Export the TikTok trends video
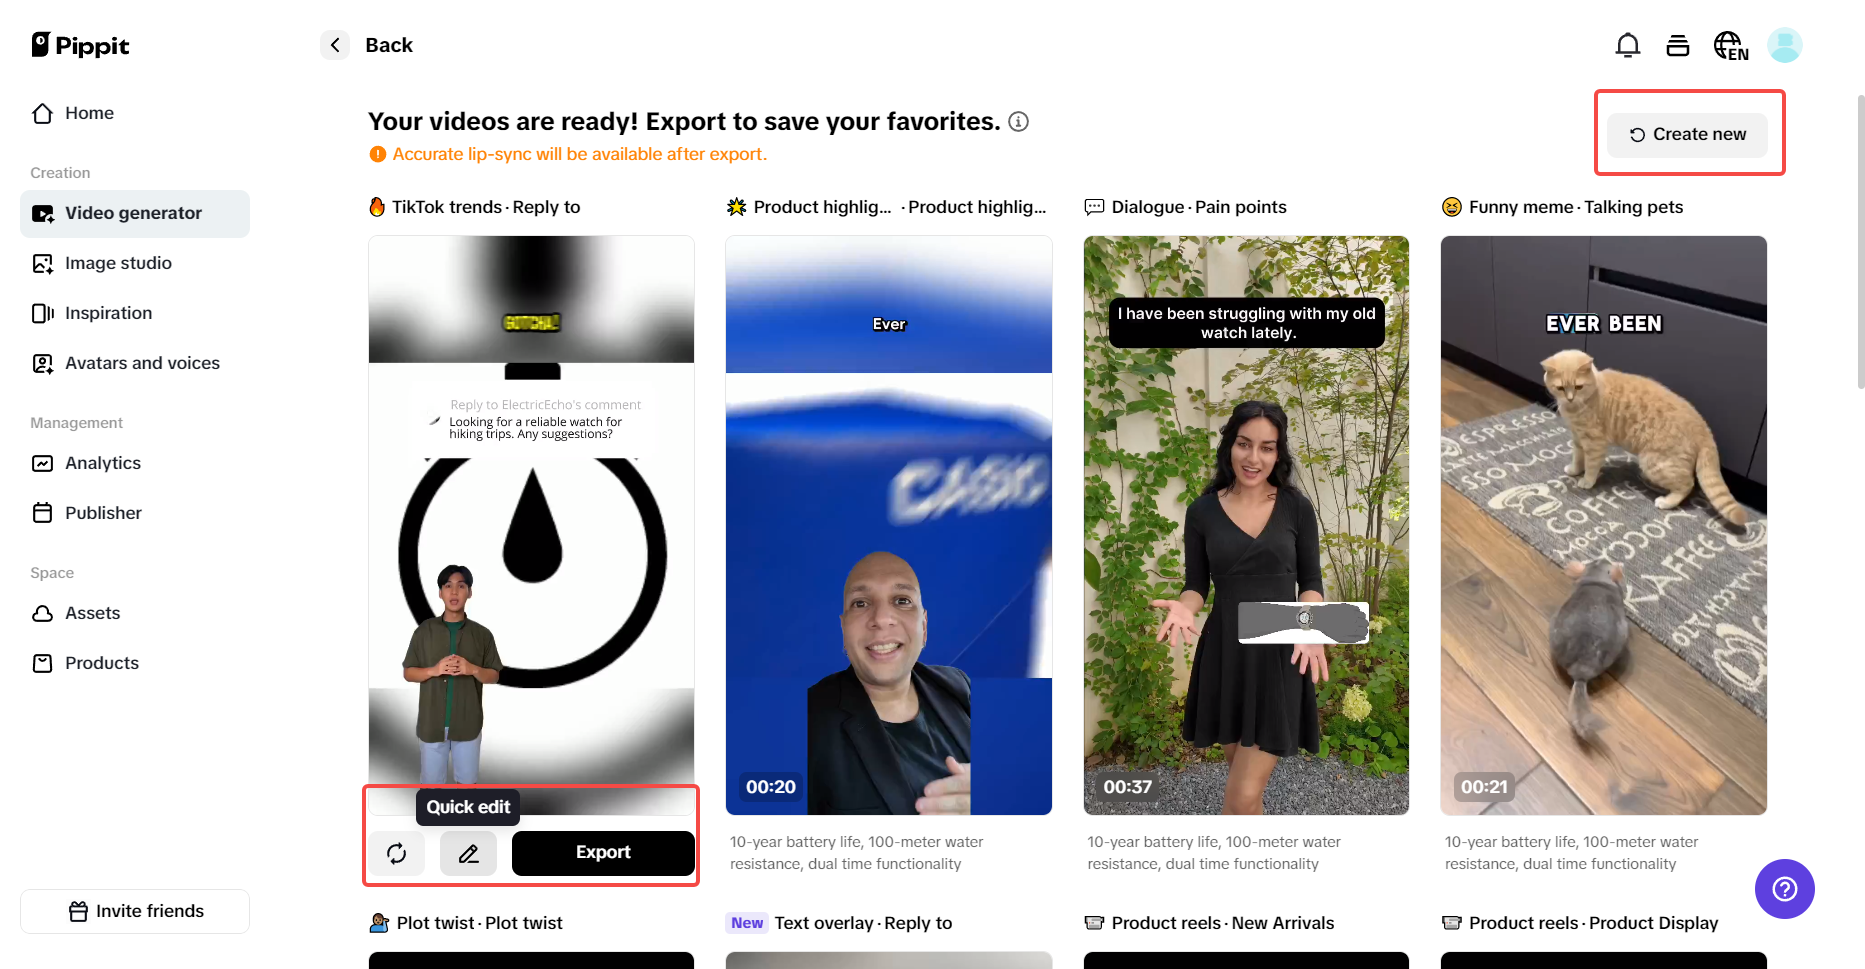The height and width of the screenshot is (969, 1865). pyautogui.click(x=603, y=853)
